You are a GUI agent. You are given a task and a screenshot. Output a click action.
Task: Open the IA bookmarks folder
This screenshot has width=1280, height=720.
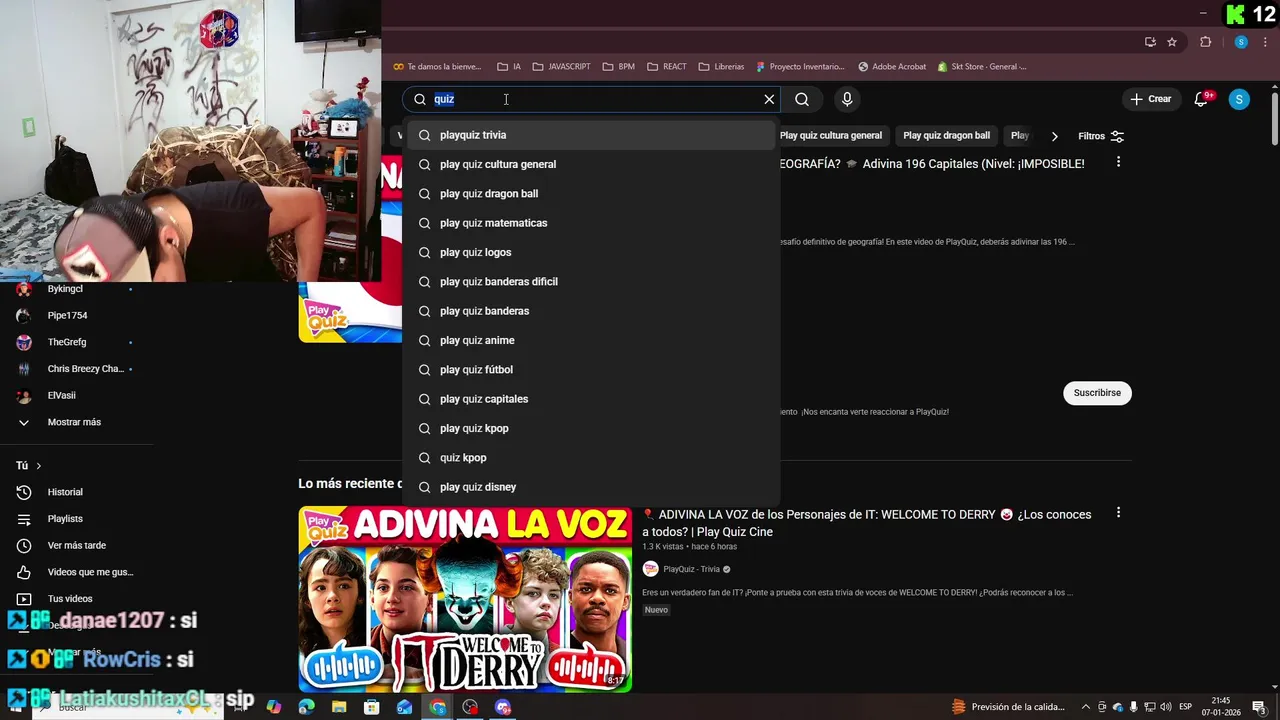pyautogui.click(x=509, y=67)
